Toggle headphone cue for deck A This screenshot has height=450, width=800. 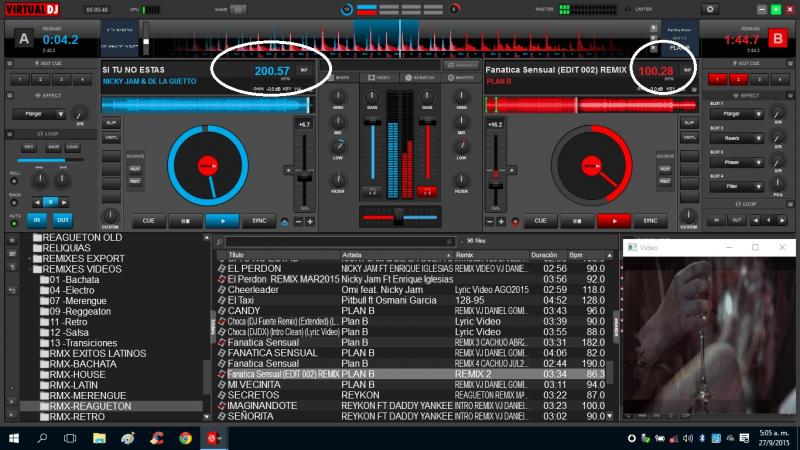372,192
